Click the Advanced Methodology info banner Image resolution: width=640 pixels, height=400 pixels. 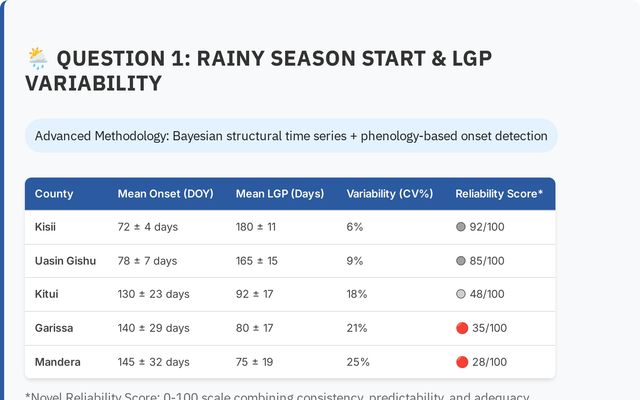coord(291,136)
